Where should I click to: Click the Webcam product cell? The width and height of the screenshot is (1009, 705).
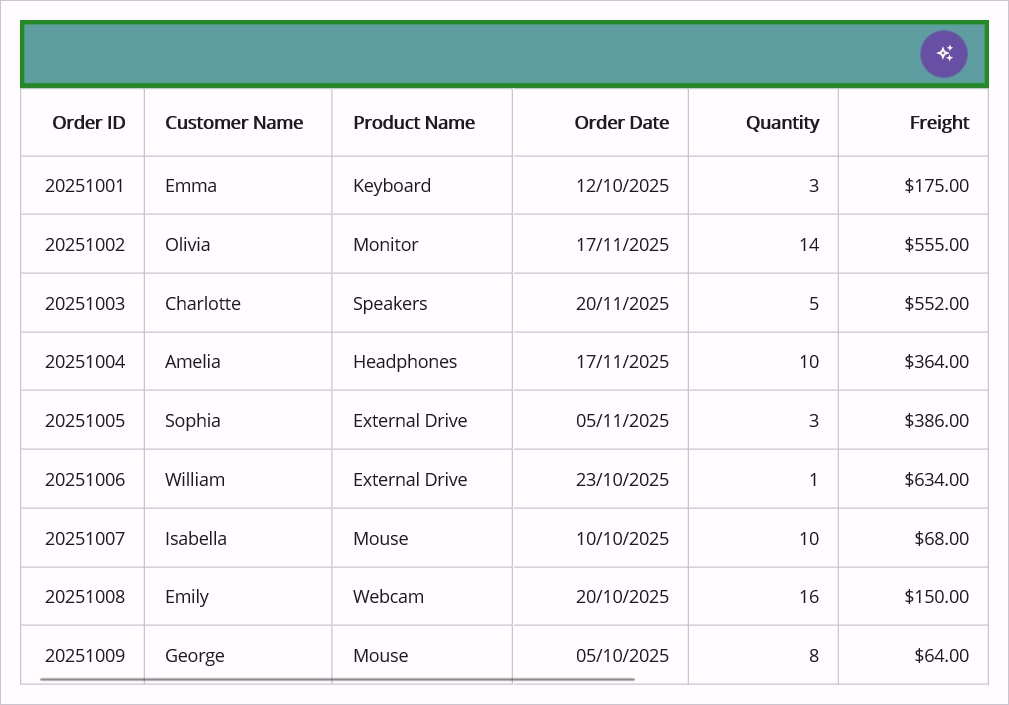(x=388, y=597)
